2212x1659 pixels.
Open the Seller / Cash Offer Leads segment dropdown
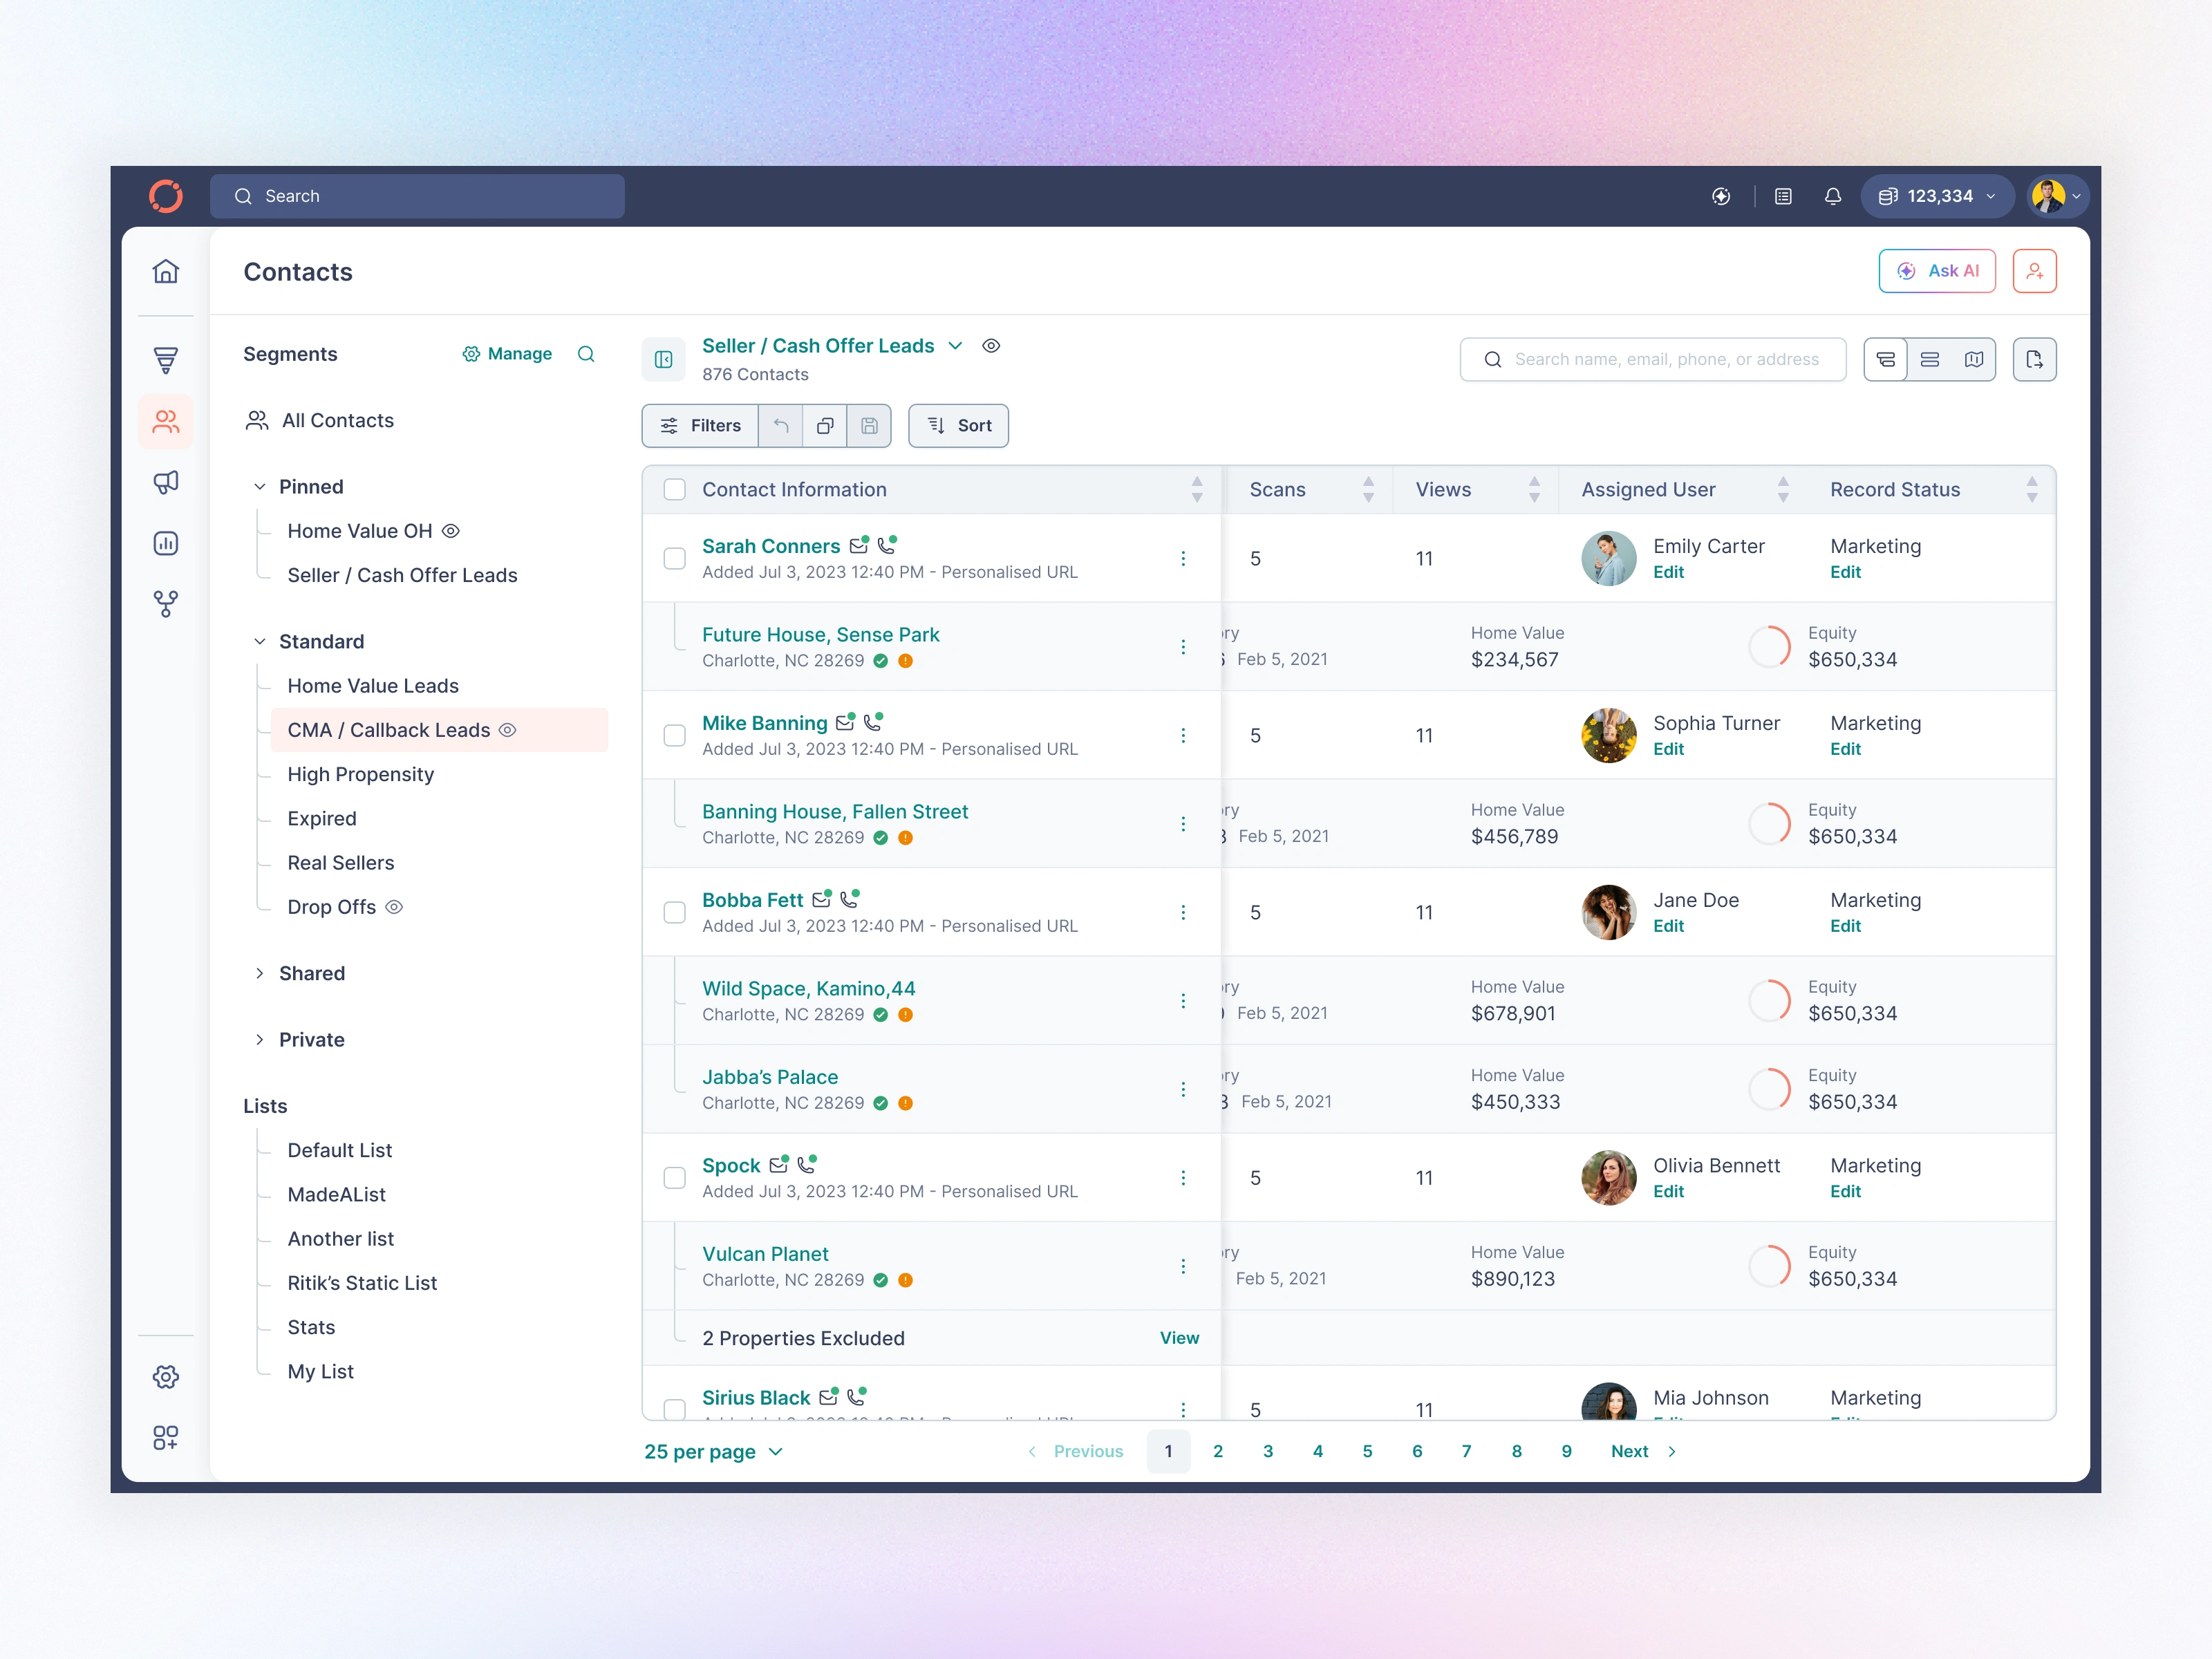[955, 345]
